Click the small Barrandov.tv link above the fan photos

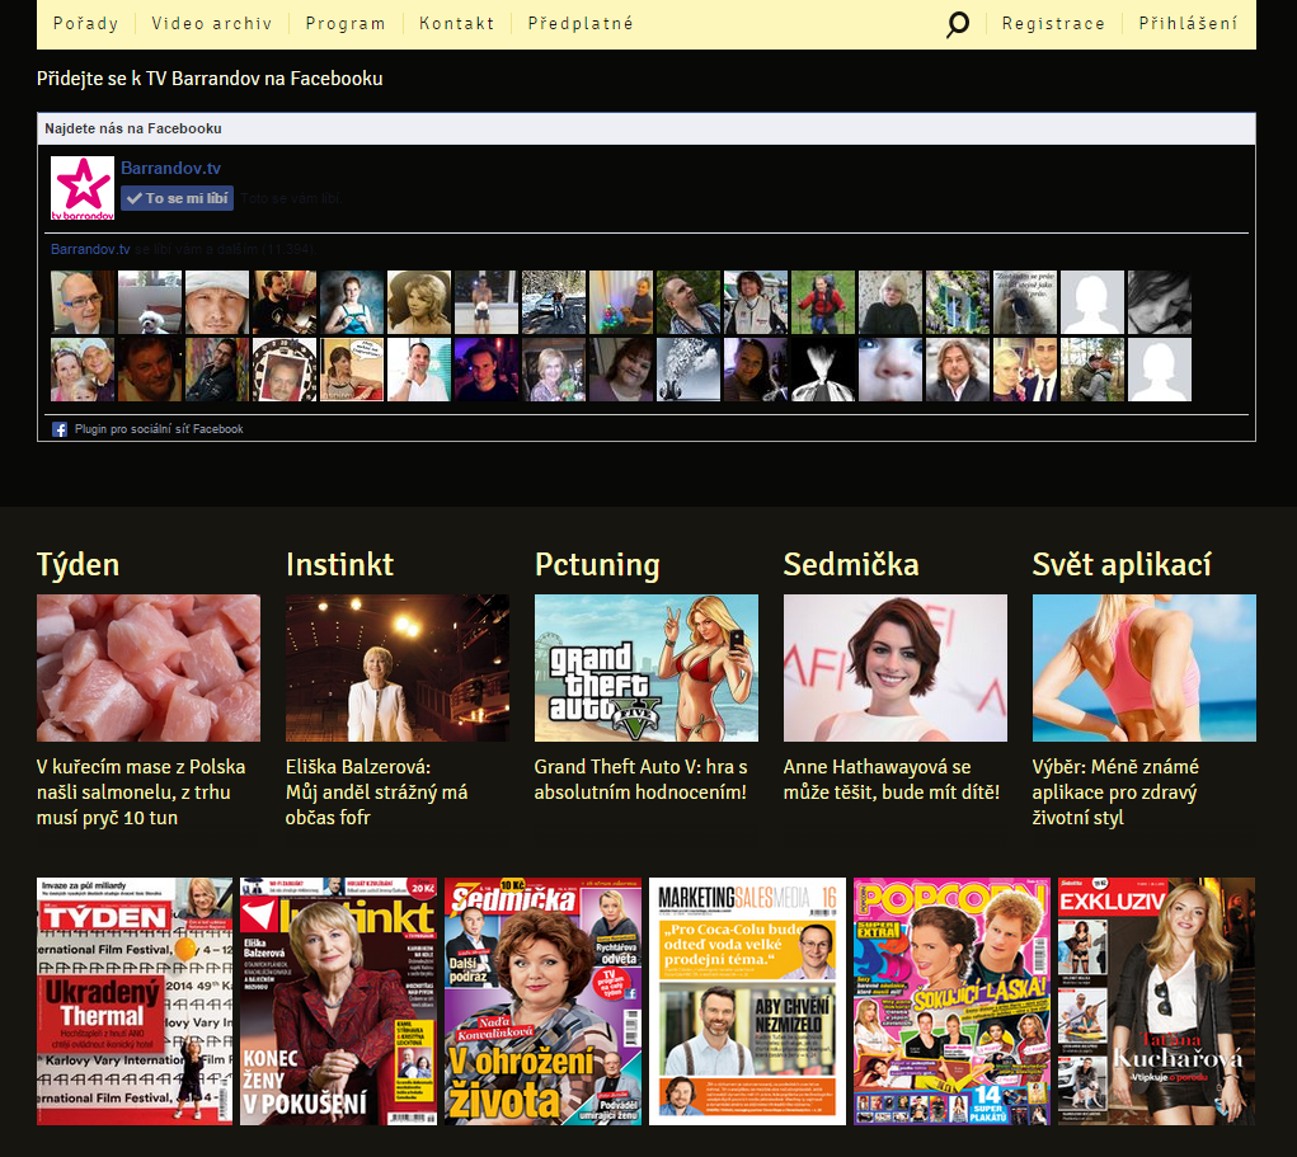point(90,249)
